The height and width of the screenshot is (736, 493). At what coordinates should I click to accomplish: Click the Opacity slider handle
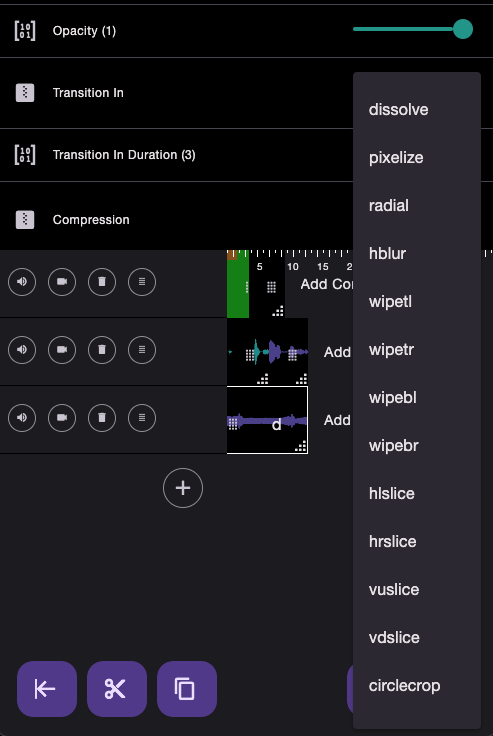463,29
